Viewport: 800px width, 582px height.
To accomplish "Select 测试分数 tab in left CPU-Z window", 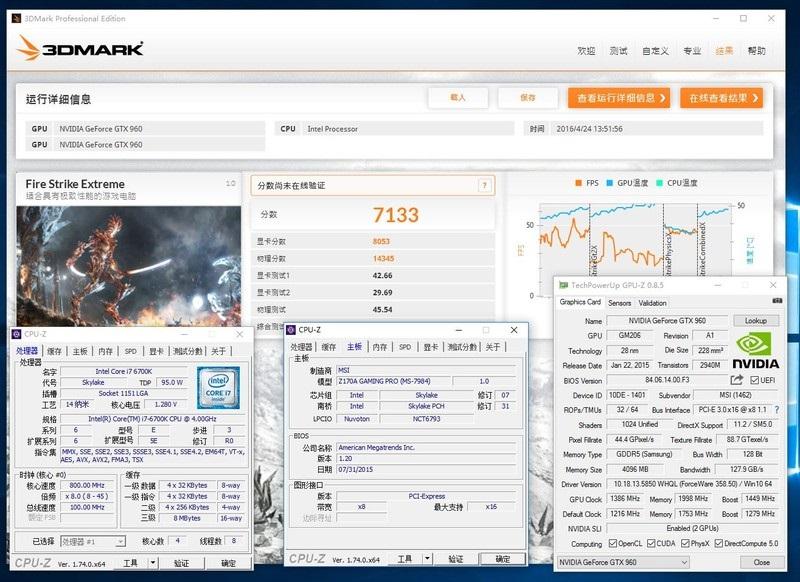I will [x=188, y=351].
